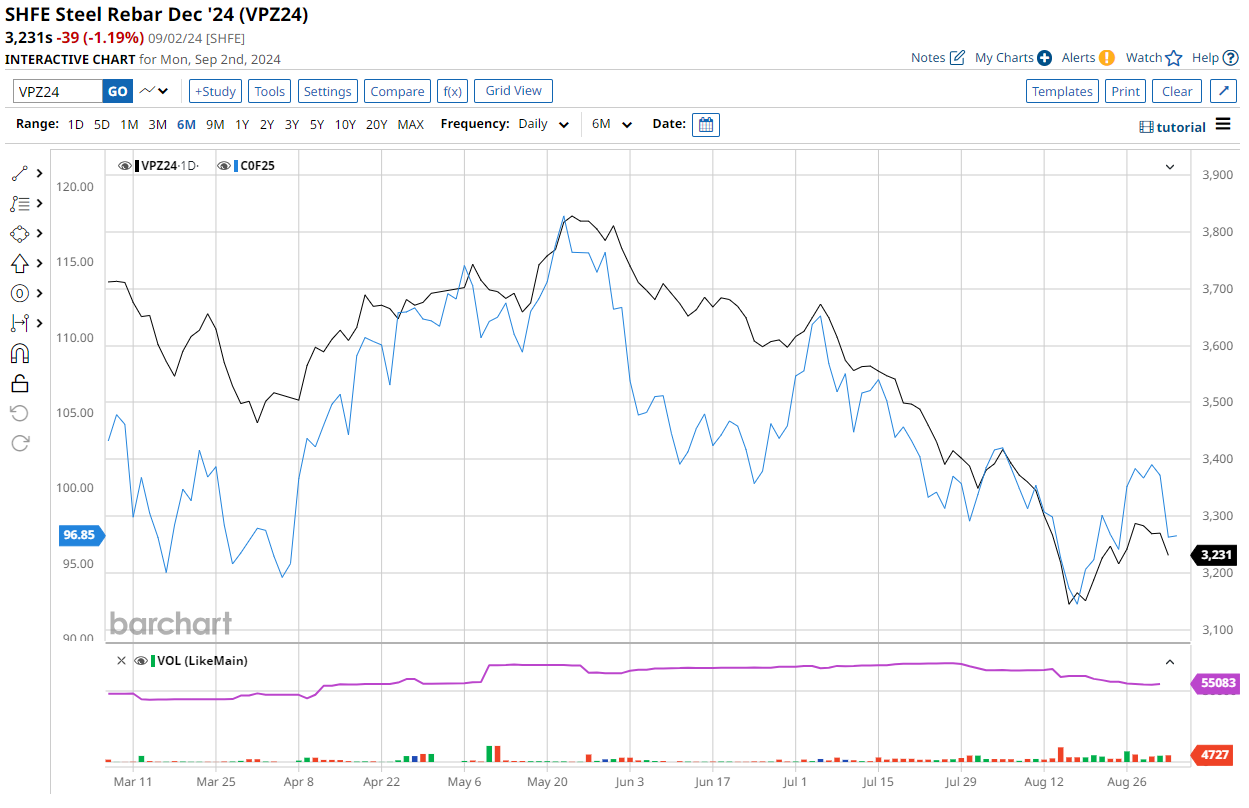Activate the magnet snap tool
Screen dimensions: 1249x808
[x=20, y=353]
